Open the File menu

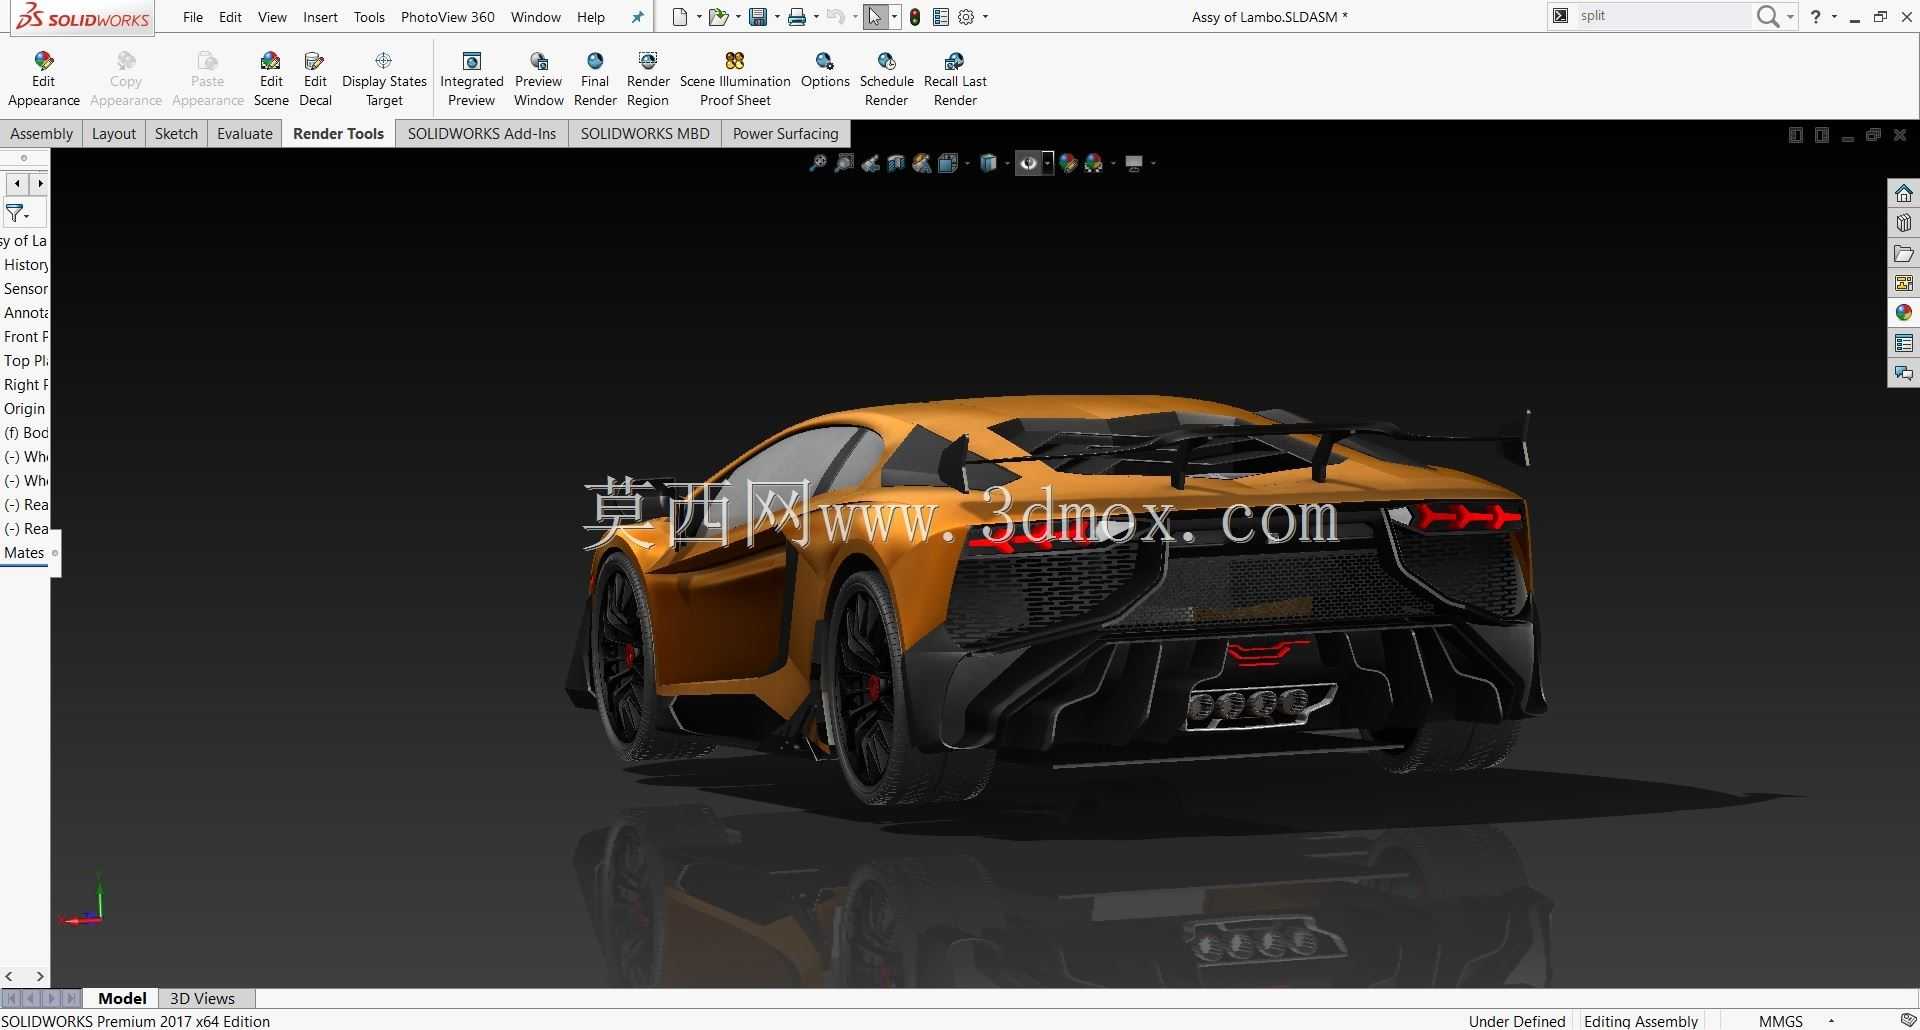pos(193,17)
